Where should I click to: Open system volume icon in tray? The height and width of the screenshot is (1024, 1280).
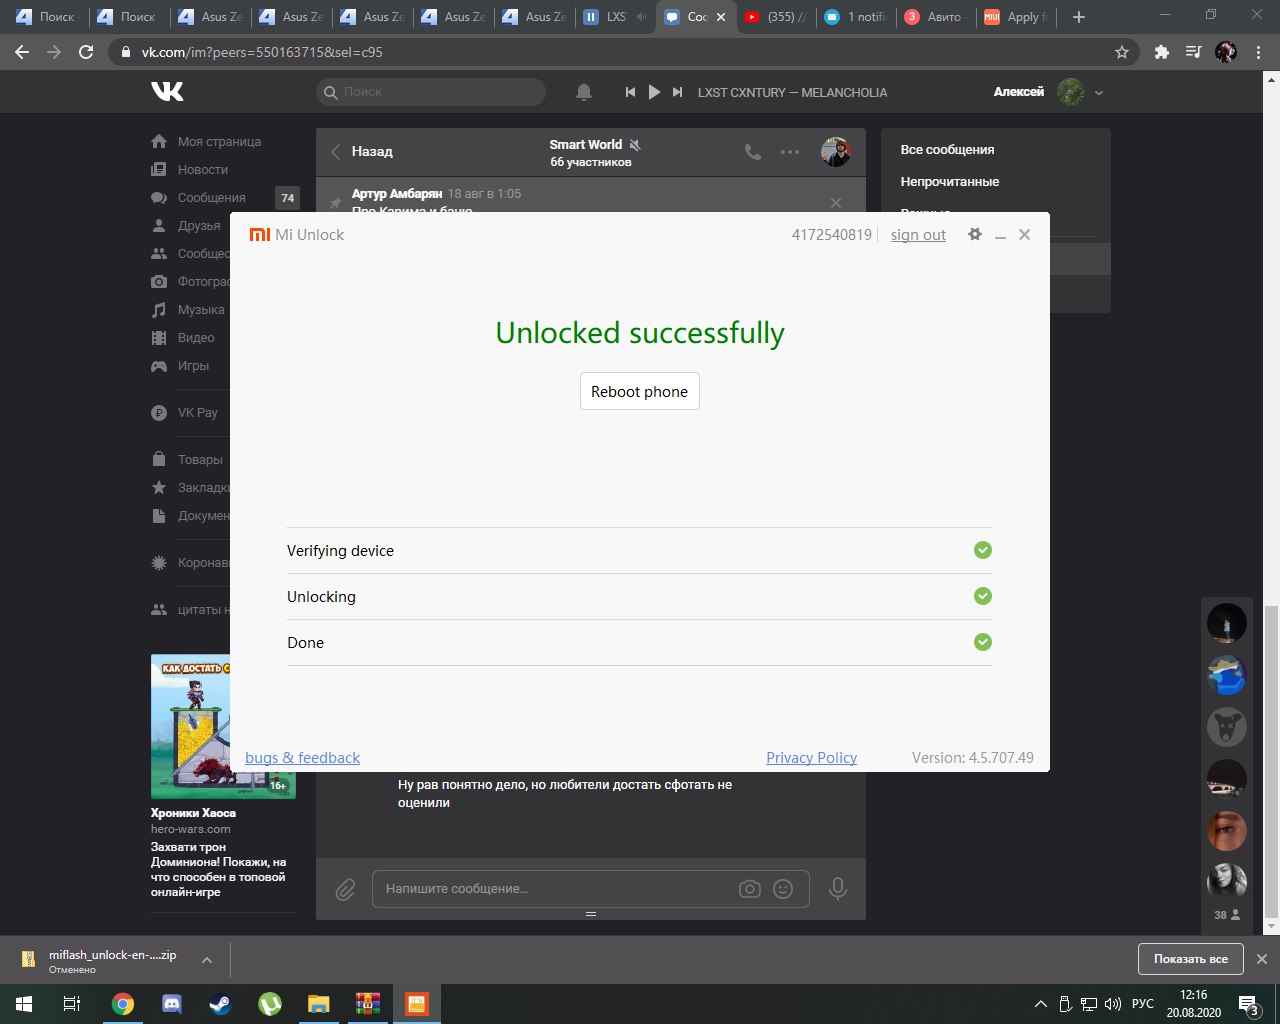click(x=1113, y=1004)
